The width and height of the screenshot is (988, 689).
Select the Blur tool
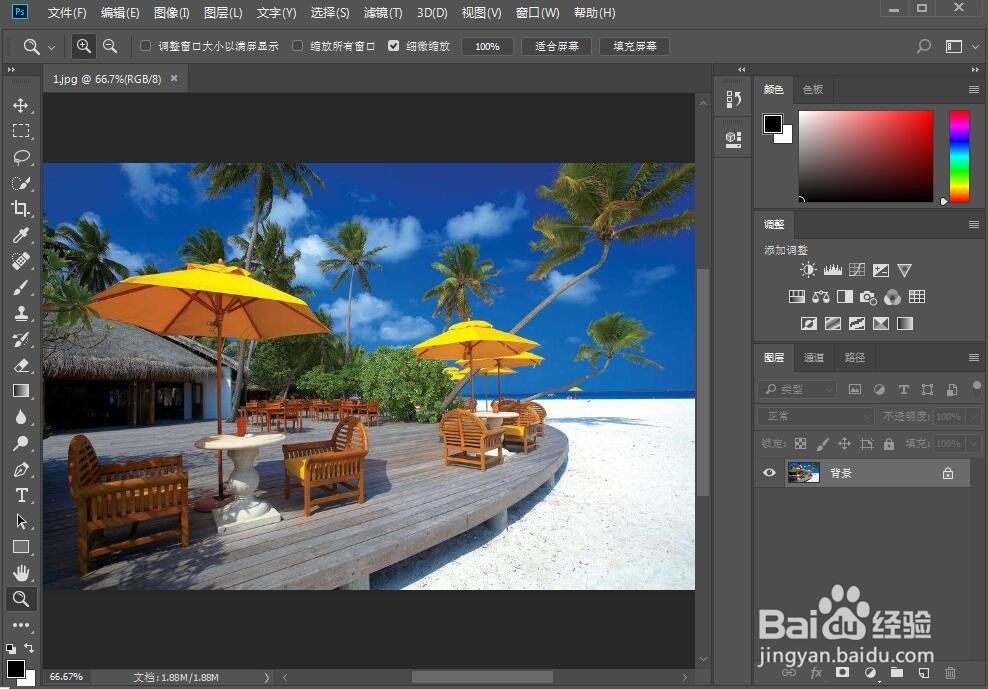coord(21,417)
